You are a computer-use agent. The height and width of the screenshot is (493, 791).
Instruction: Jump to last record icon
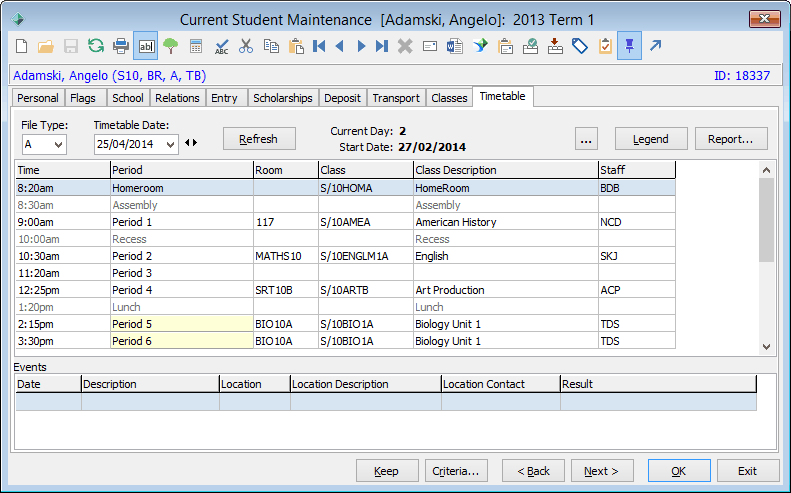(382, 46)
